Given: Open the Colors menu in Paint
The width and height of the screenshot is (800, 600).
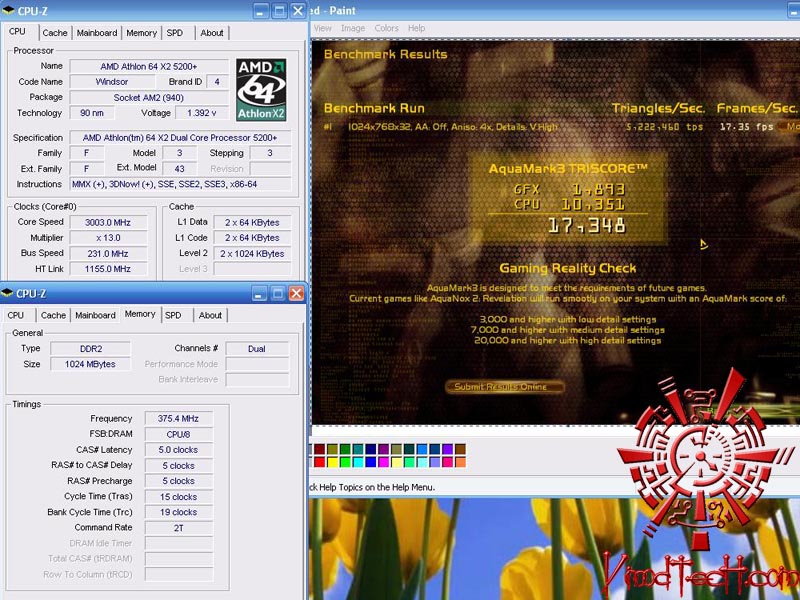Looking at the screenshot, I should tap(386, 28).
